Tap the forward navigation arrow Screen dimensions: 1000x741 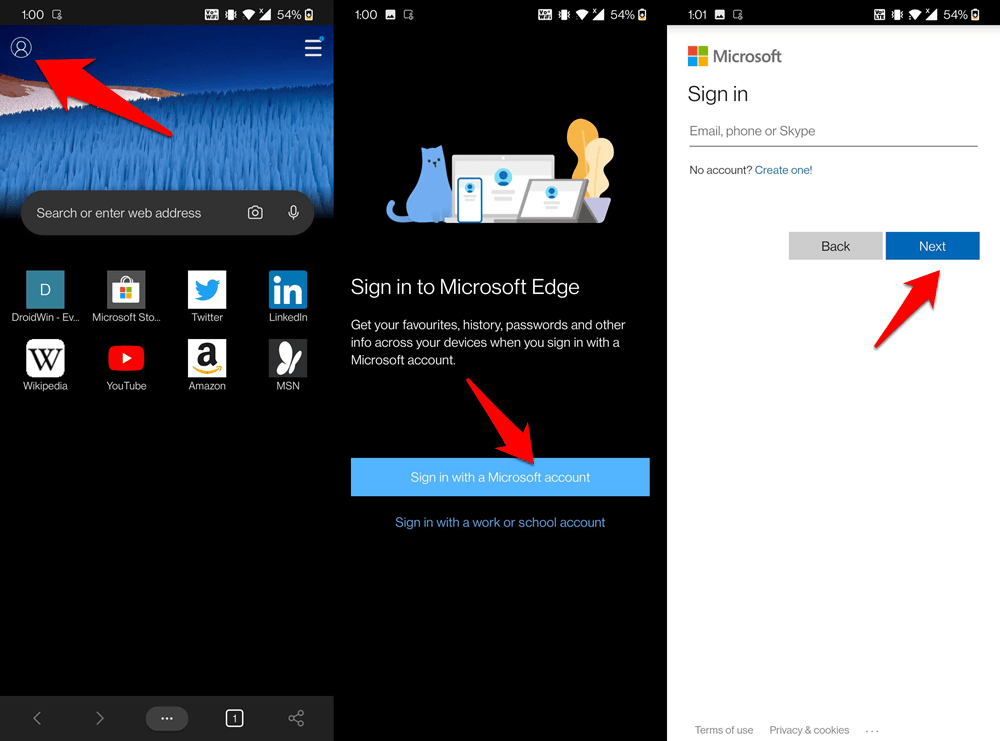click(99, 718)
